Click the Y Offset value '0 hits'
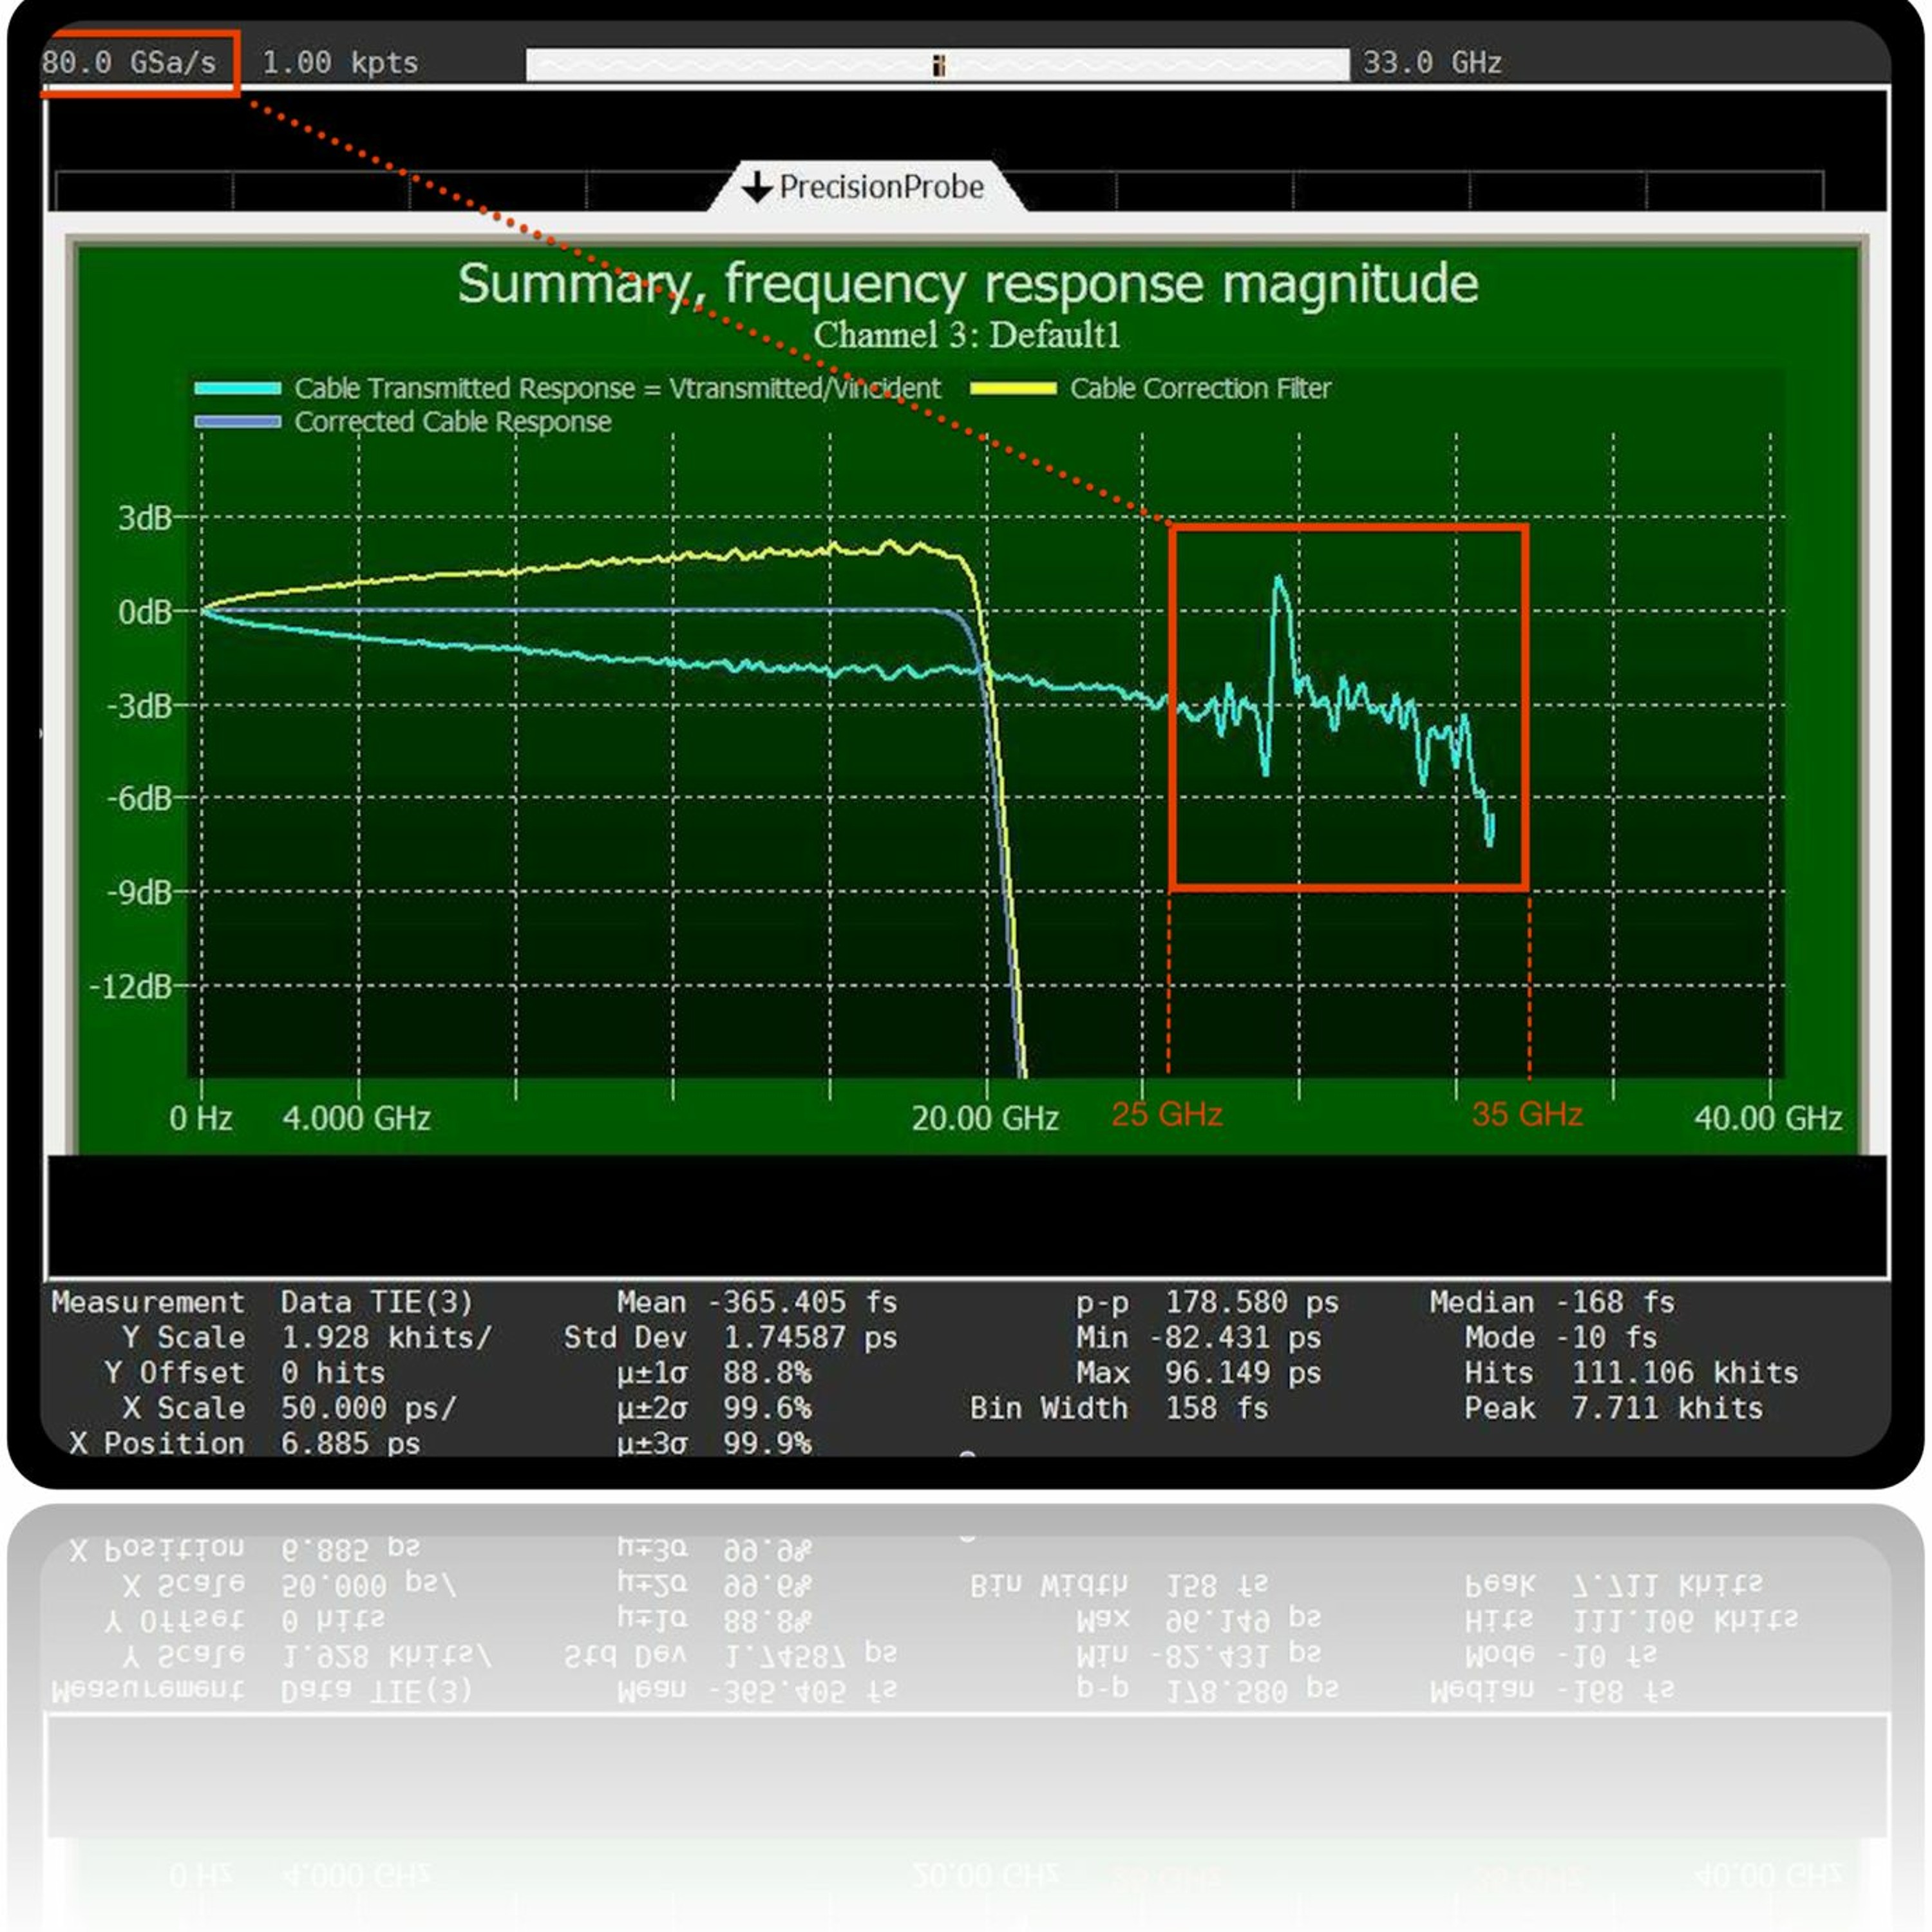This screenshot has width=1932, height=1932. tap(332, 1372)
